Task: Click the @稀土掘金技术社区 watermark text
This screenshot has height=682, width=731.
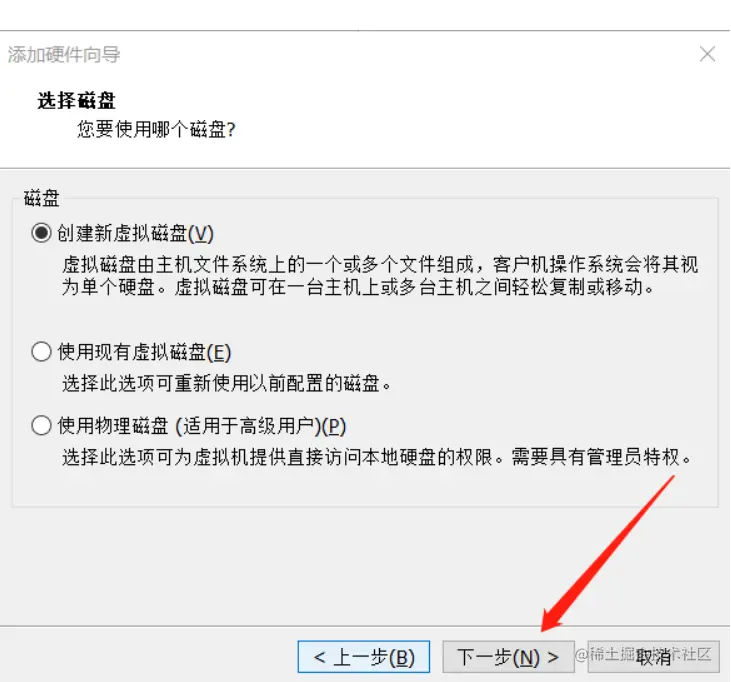Action: coord(643,654)
